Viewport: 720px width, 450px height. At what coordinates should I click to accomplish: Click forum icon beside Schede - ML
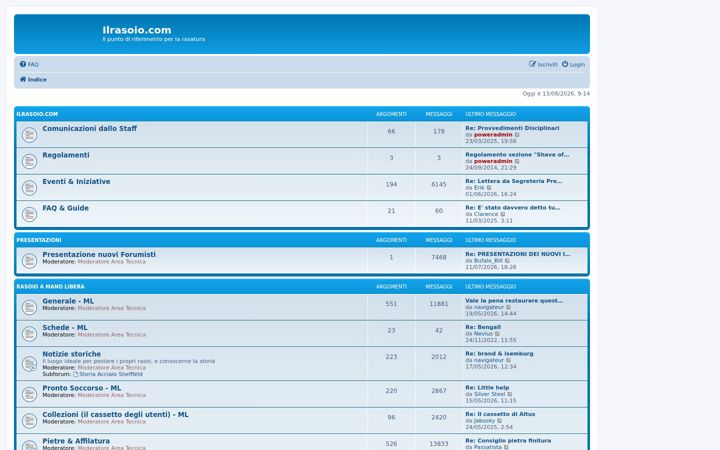pyautogui.click(x=29, y=334)
